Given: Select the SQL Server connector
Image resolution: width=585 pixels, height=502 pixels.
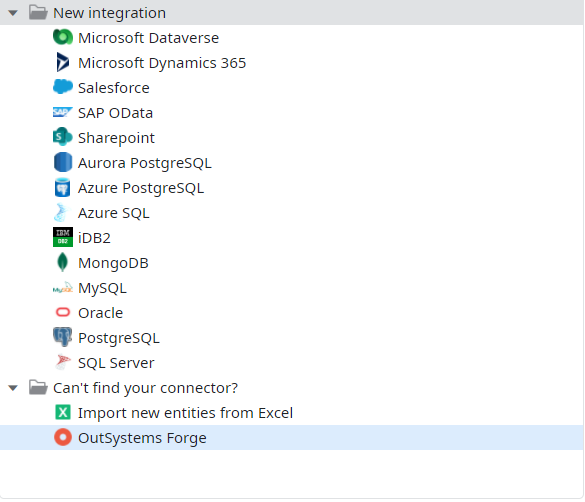Looking at the screenshot, I should pos(116,363).
